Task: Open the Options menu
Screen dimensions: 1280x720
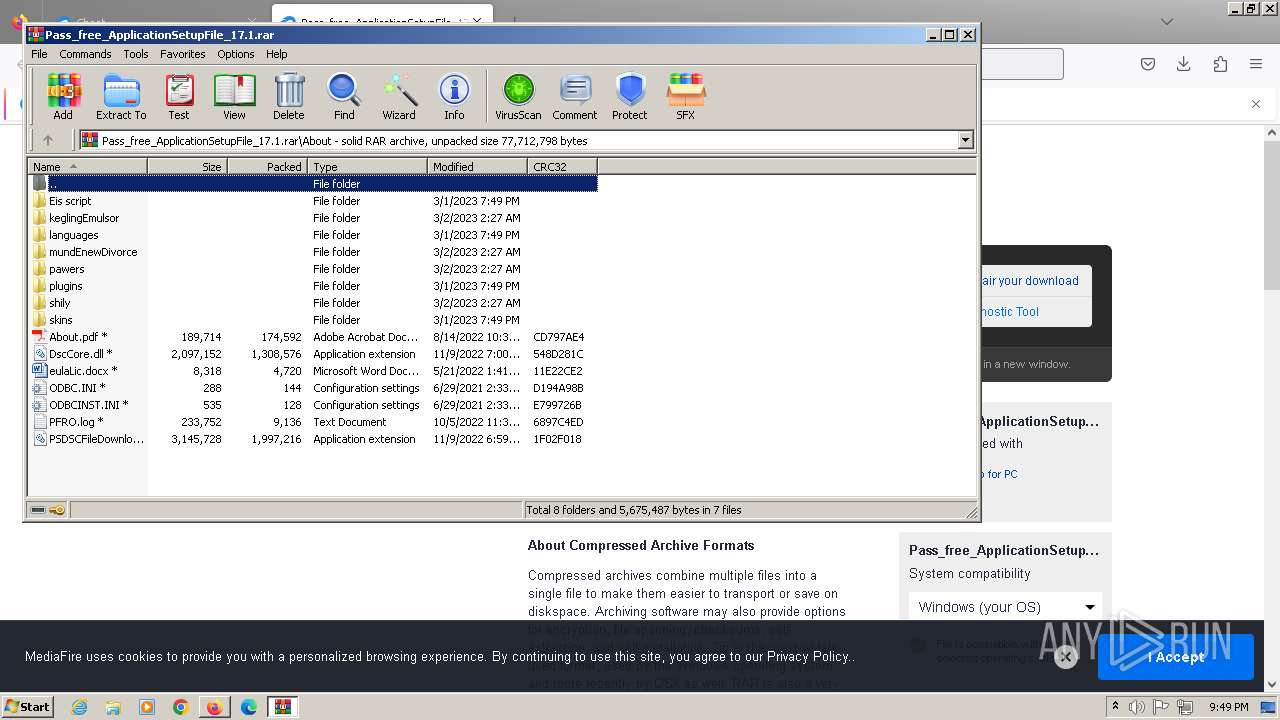Action: point(236,54)
